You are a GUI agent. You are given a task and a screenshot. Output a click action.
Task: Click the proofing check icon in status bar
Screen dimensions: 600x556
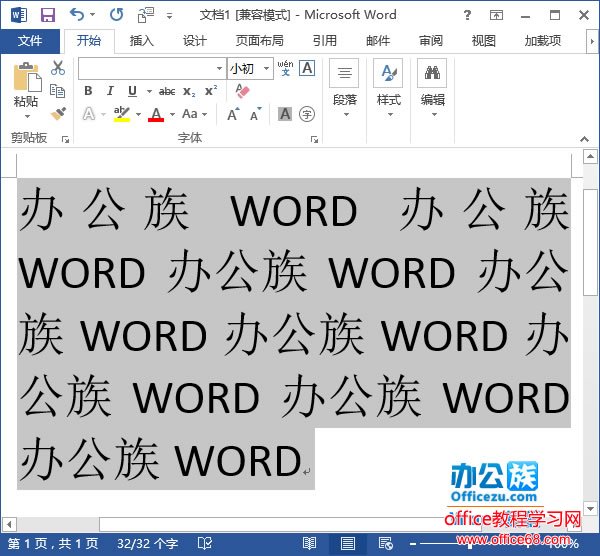coord(204,543)
